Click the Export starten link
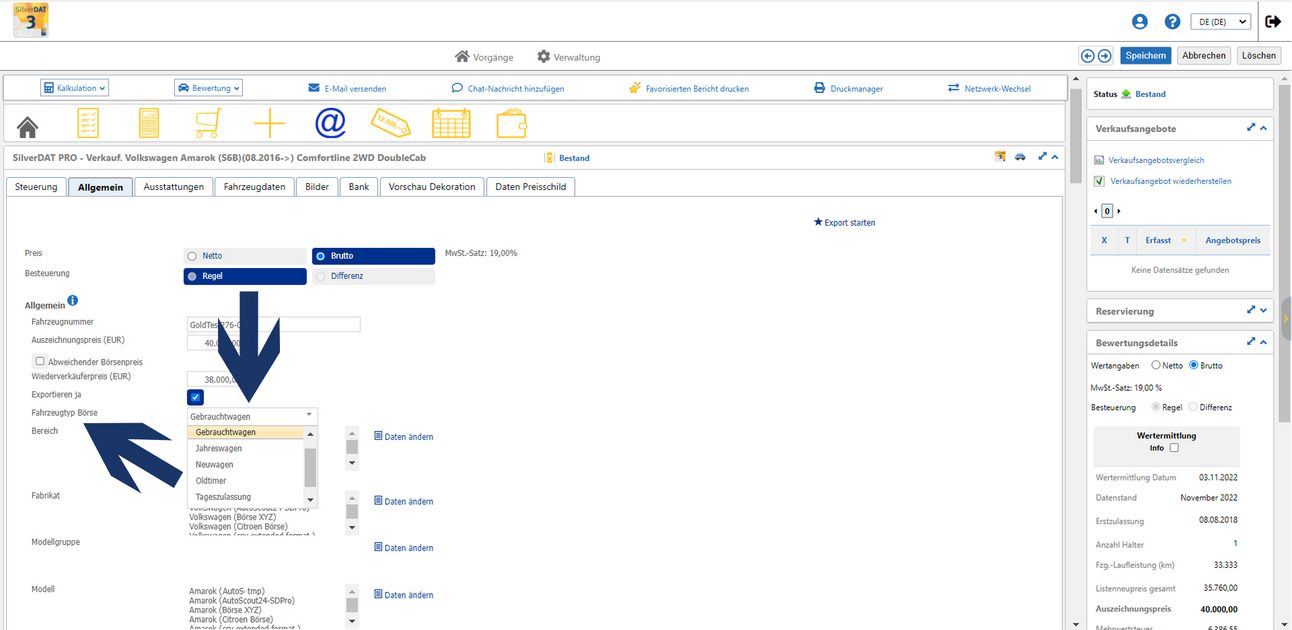The height and width of the screenshot is (630, 1292). tap(845, 222)
